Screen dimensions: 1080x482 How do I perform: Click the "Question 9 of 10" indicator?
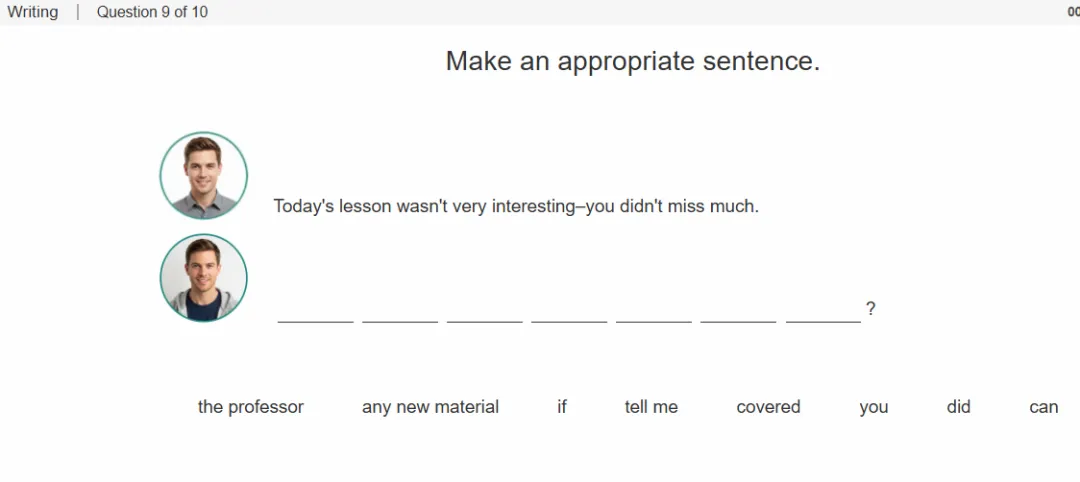152,12
